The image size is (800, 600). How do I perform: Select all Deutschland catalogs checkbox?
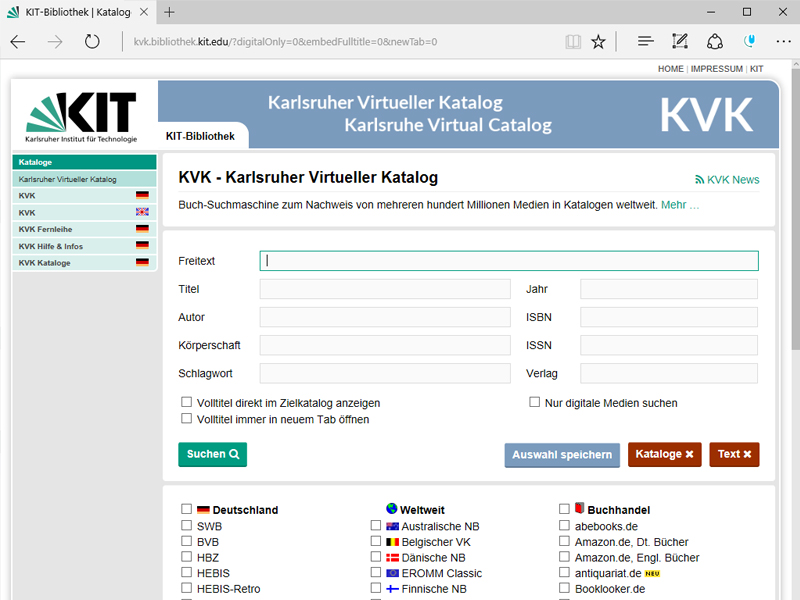tap(187, 509)
